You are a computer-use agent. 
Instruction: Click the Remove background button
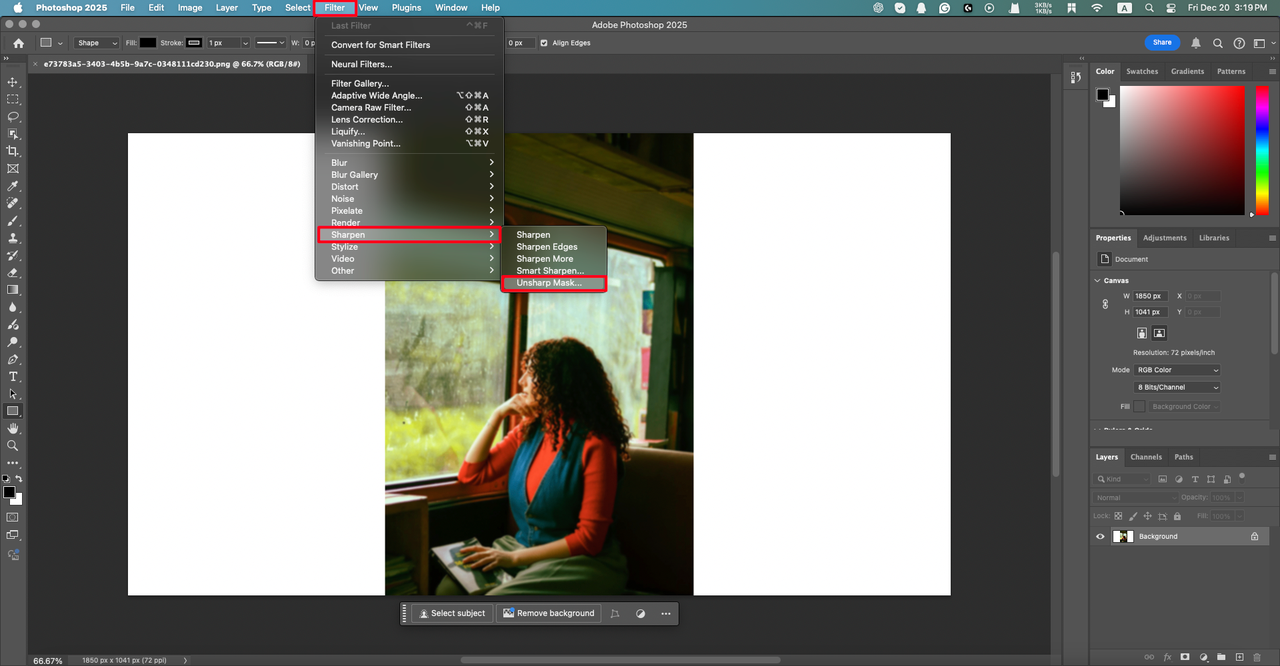click(x=548, y=613)
